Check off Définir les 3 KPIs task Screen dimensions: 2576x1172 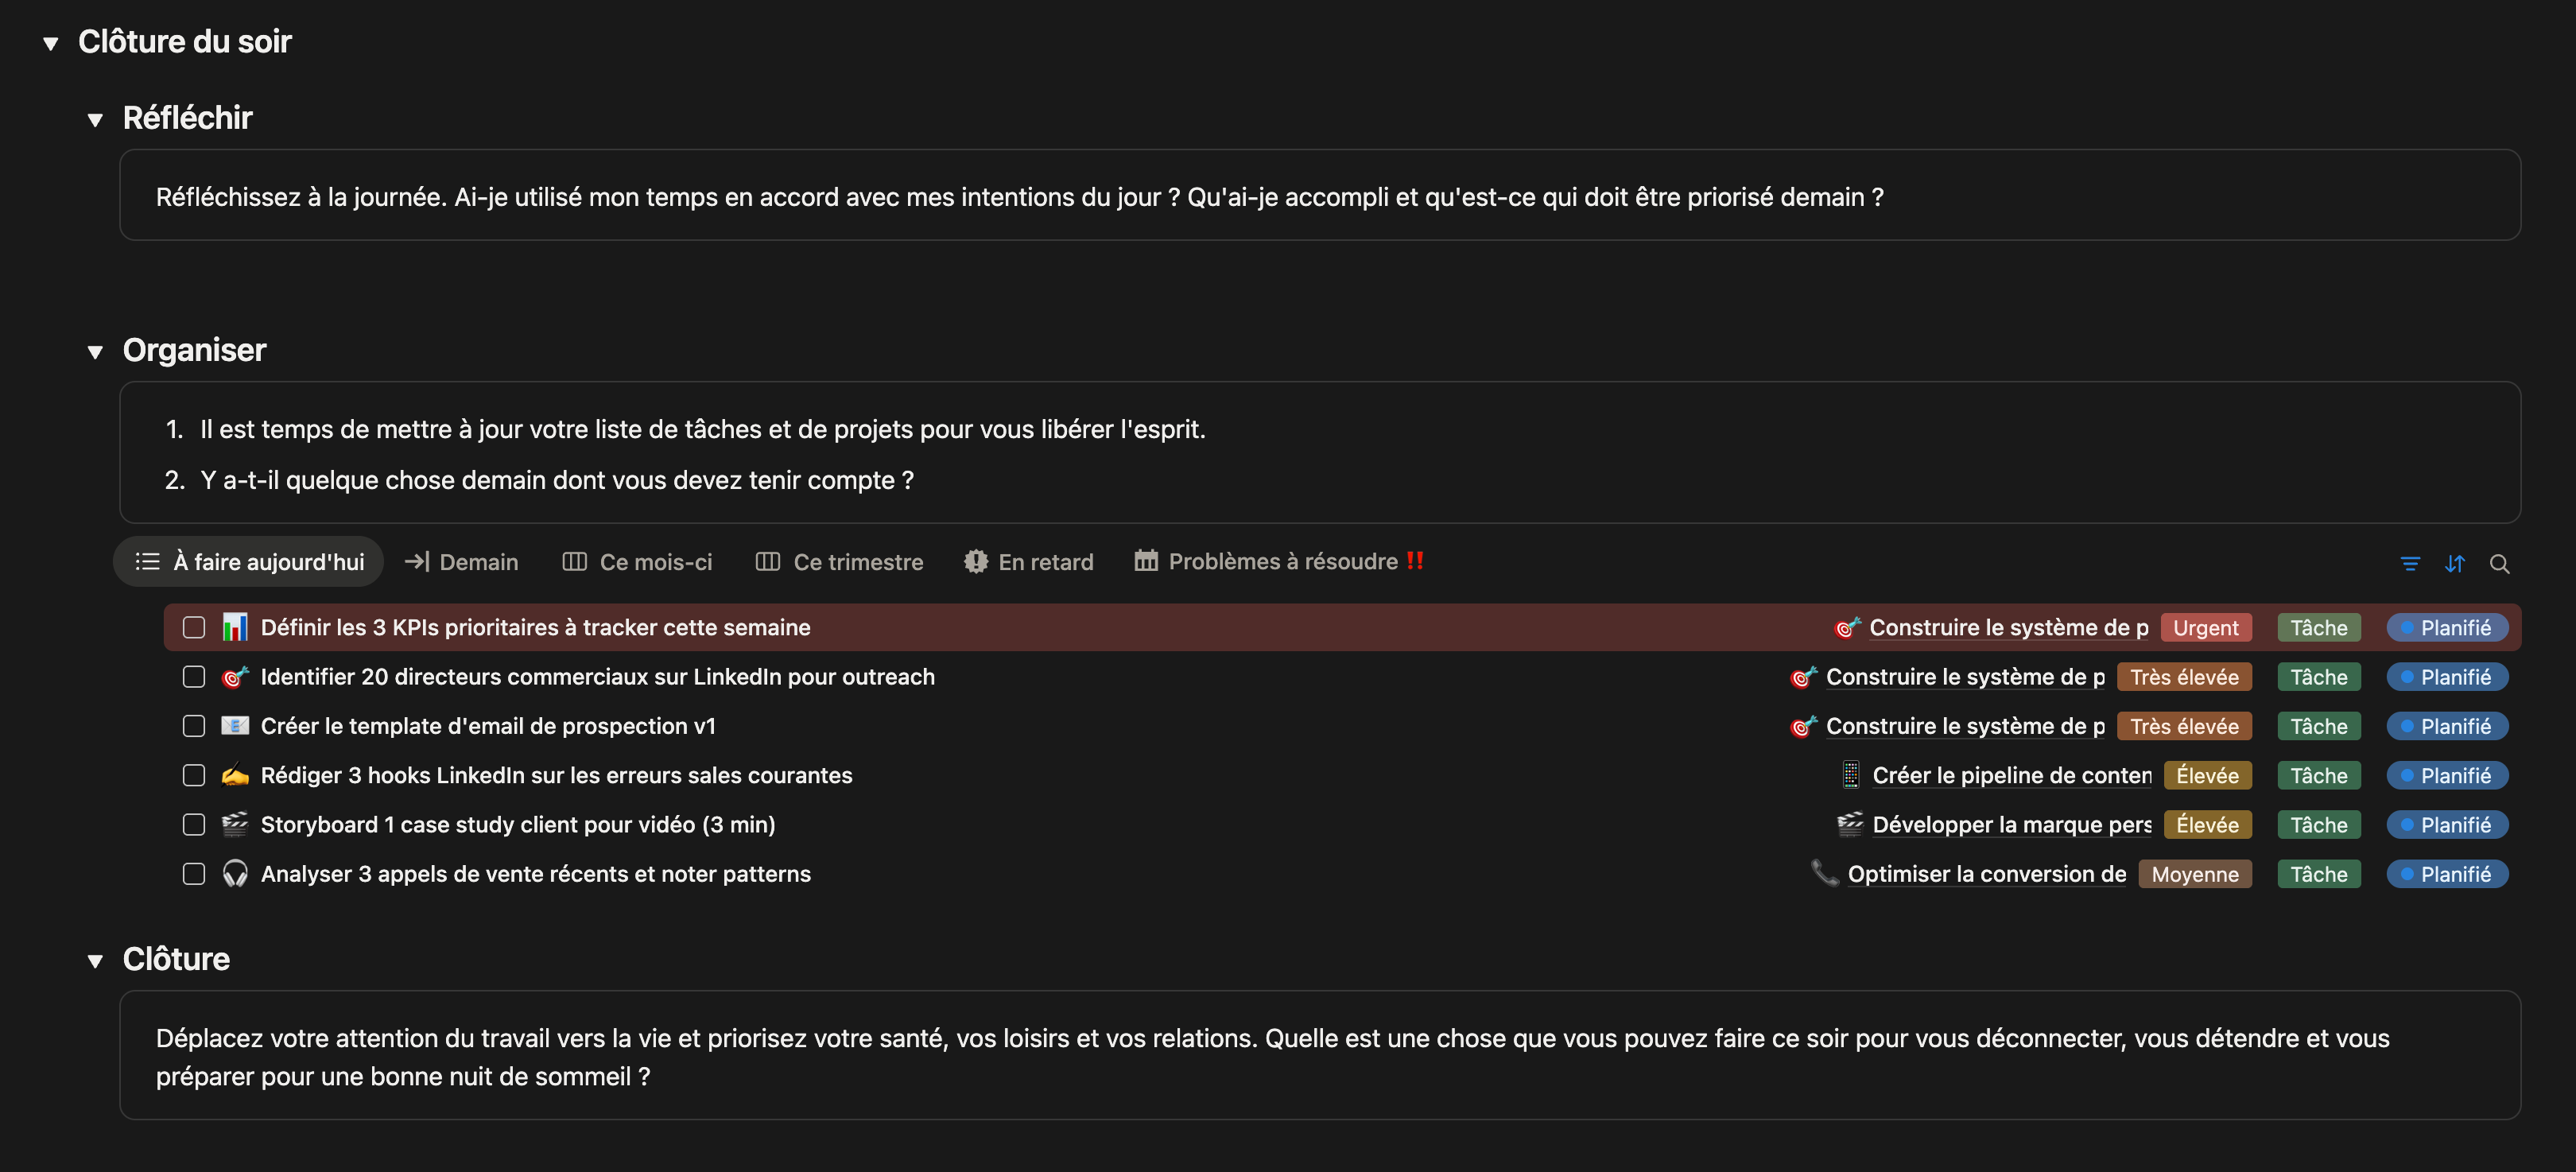(194, 627)
